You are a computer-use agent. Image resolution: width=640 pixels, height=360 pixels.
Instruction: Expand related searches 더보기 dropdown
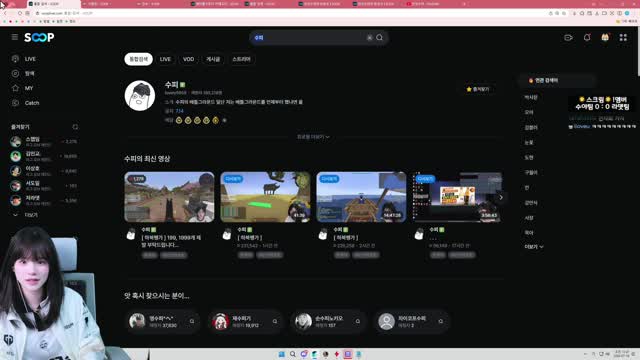(x=534, y=247)
